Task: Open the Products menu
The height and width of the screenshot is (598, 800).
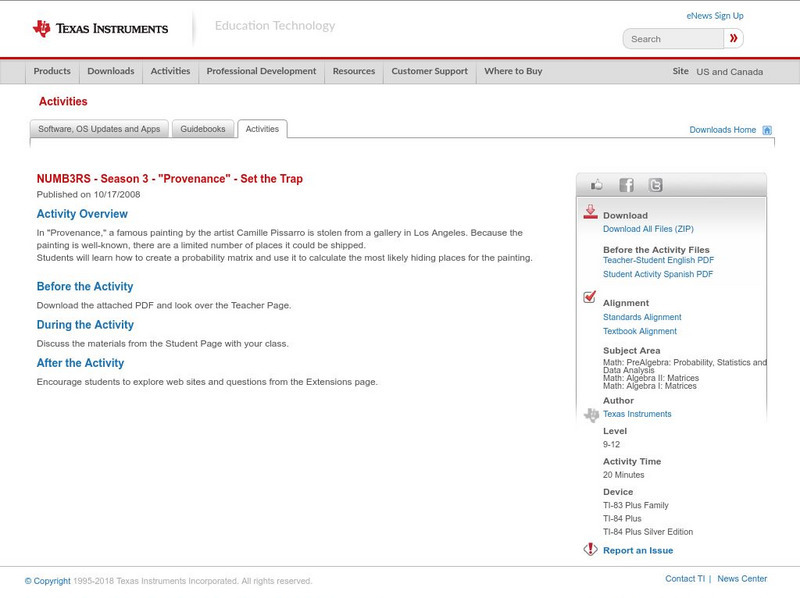Action: pyautogui.click(x=52, y=71)
